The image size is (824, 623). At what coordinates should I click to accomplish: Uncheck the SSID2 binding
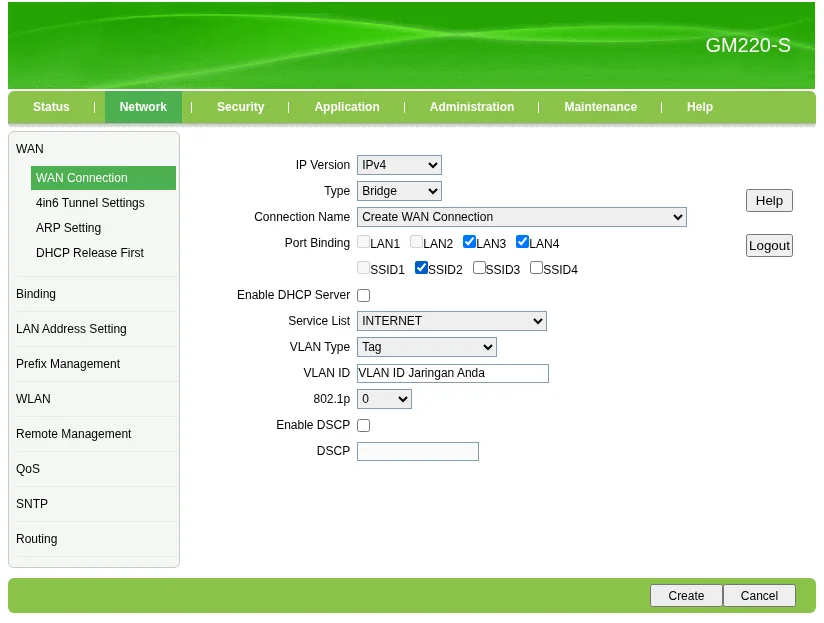coord(421,267)
